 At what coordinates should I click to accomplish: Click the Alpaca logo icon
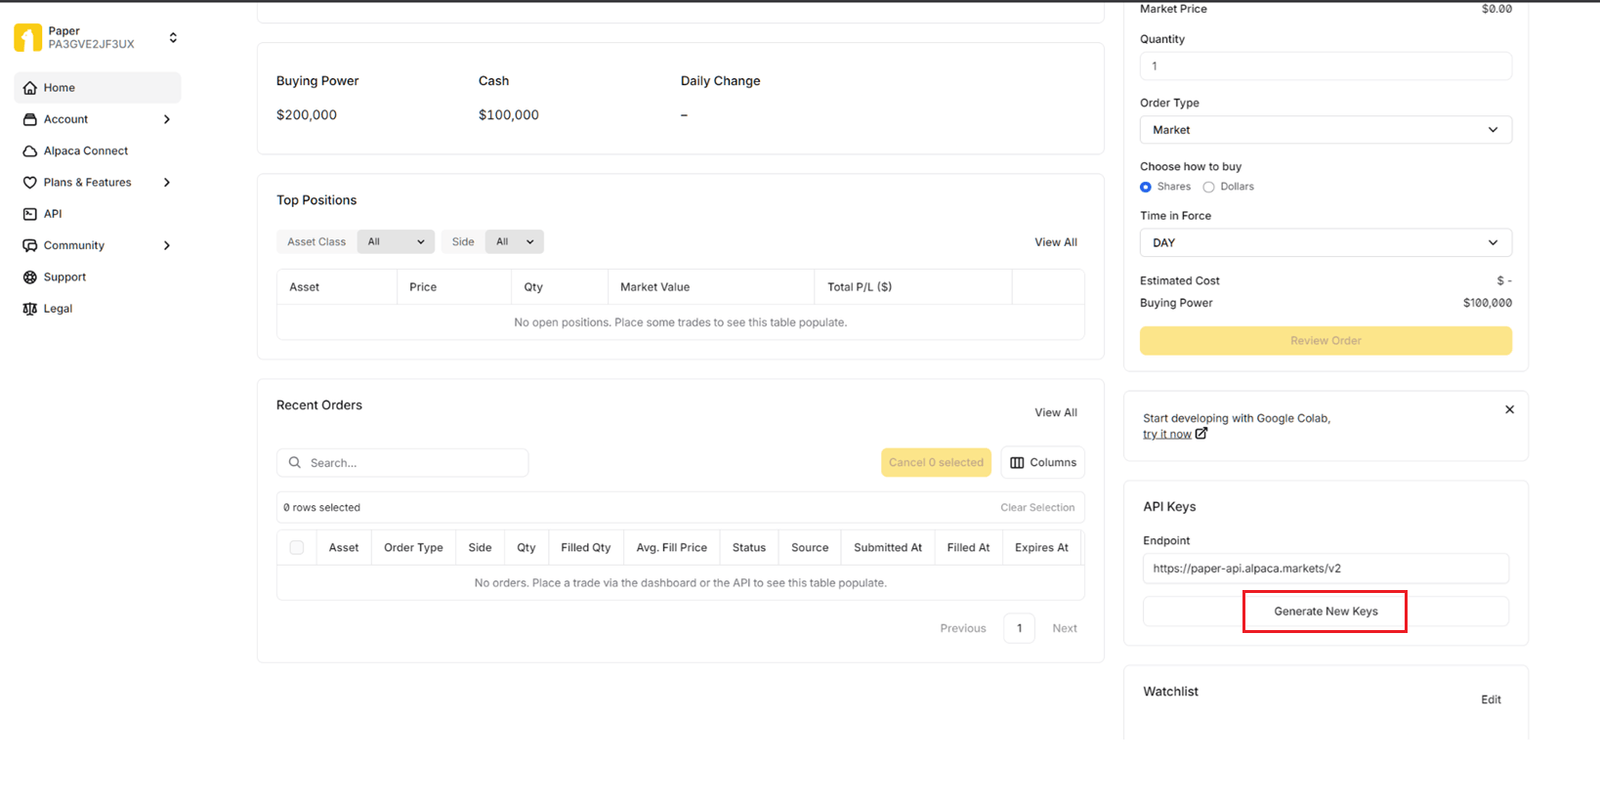[x=28, y=38]
